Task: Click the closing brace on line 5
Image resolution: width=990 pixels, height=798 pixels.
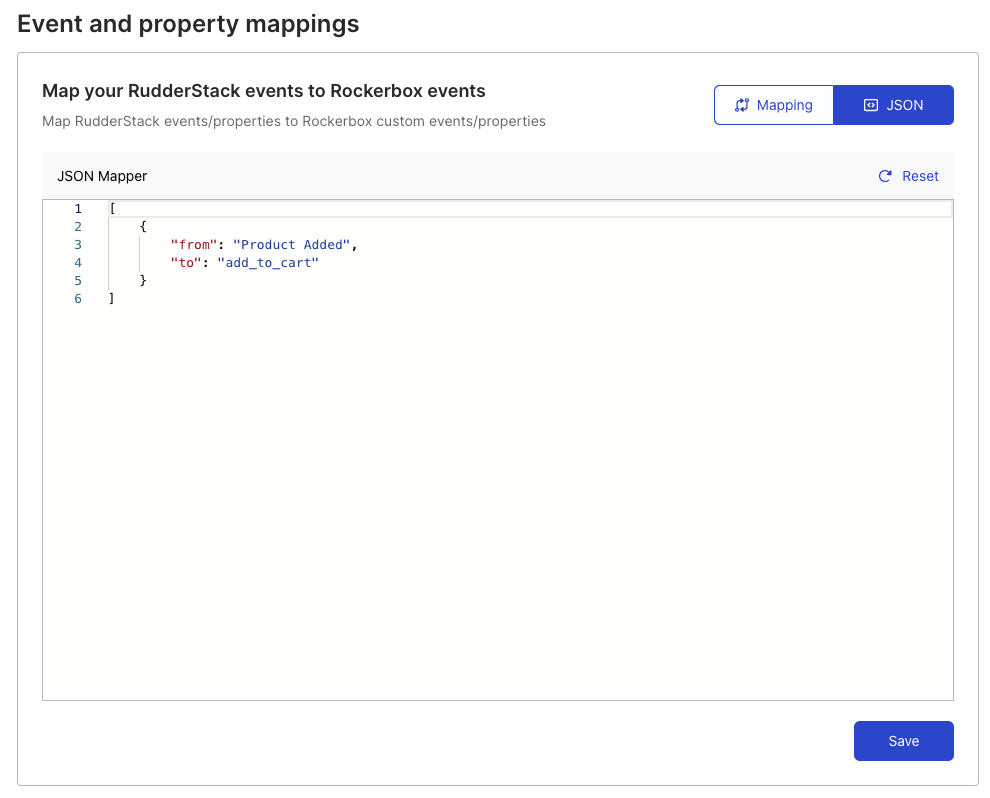Action: coord(143,280)
